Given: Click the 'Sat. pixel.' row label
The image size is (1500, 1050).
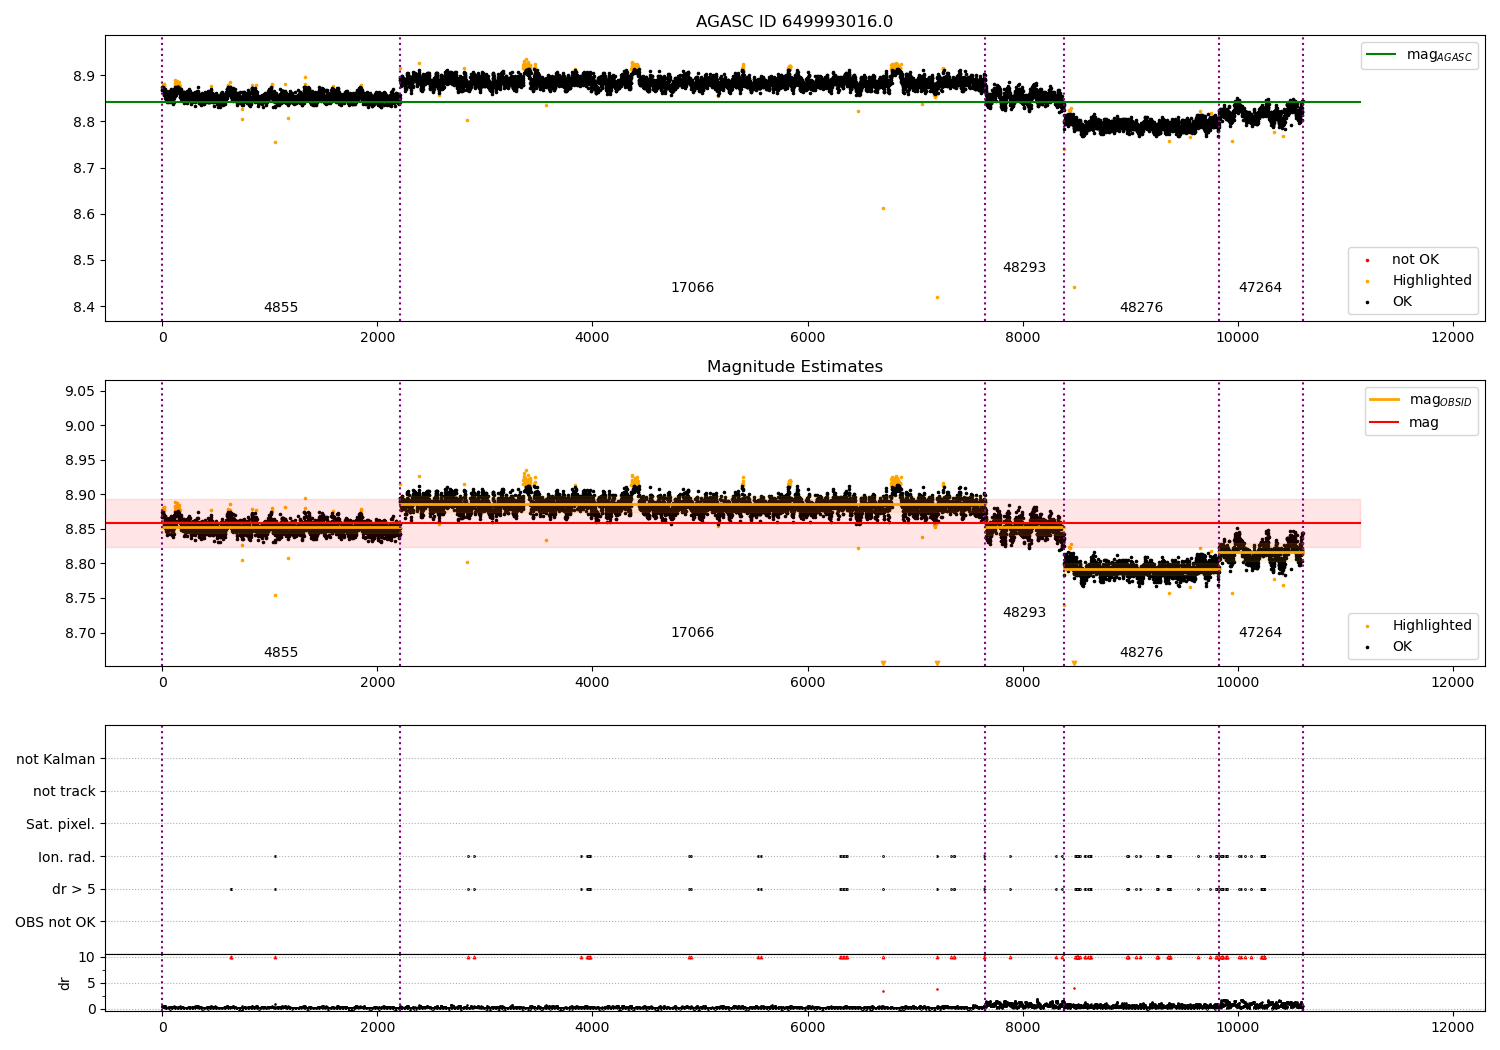Looking at the screenshot, I should tap(60, 824).
